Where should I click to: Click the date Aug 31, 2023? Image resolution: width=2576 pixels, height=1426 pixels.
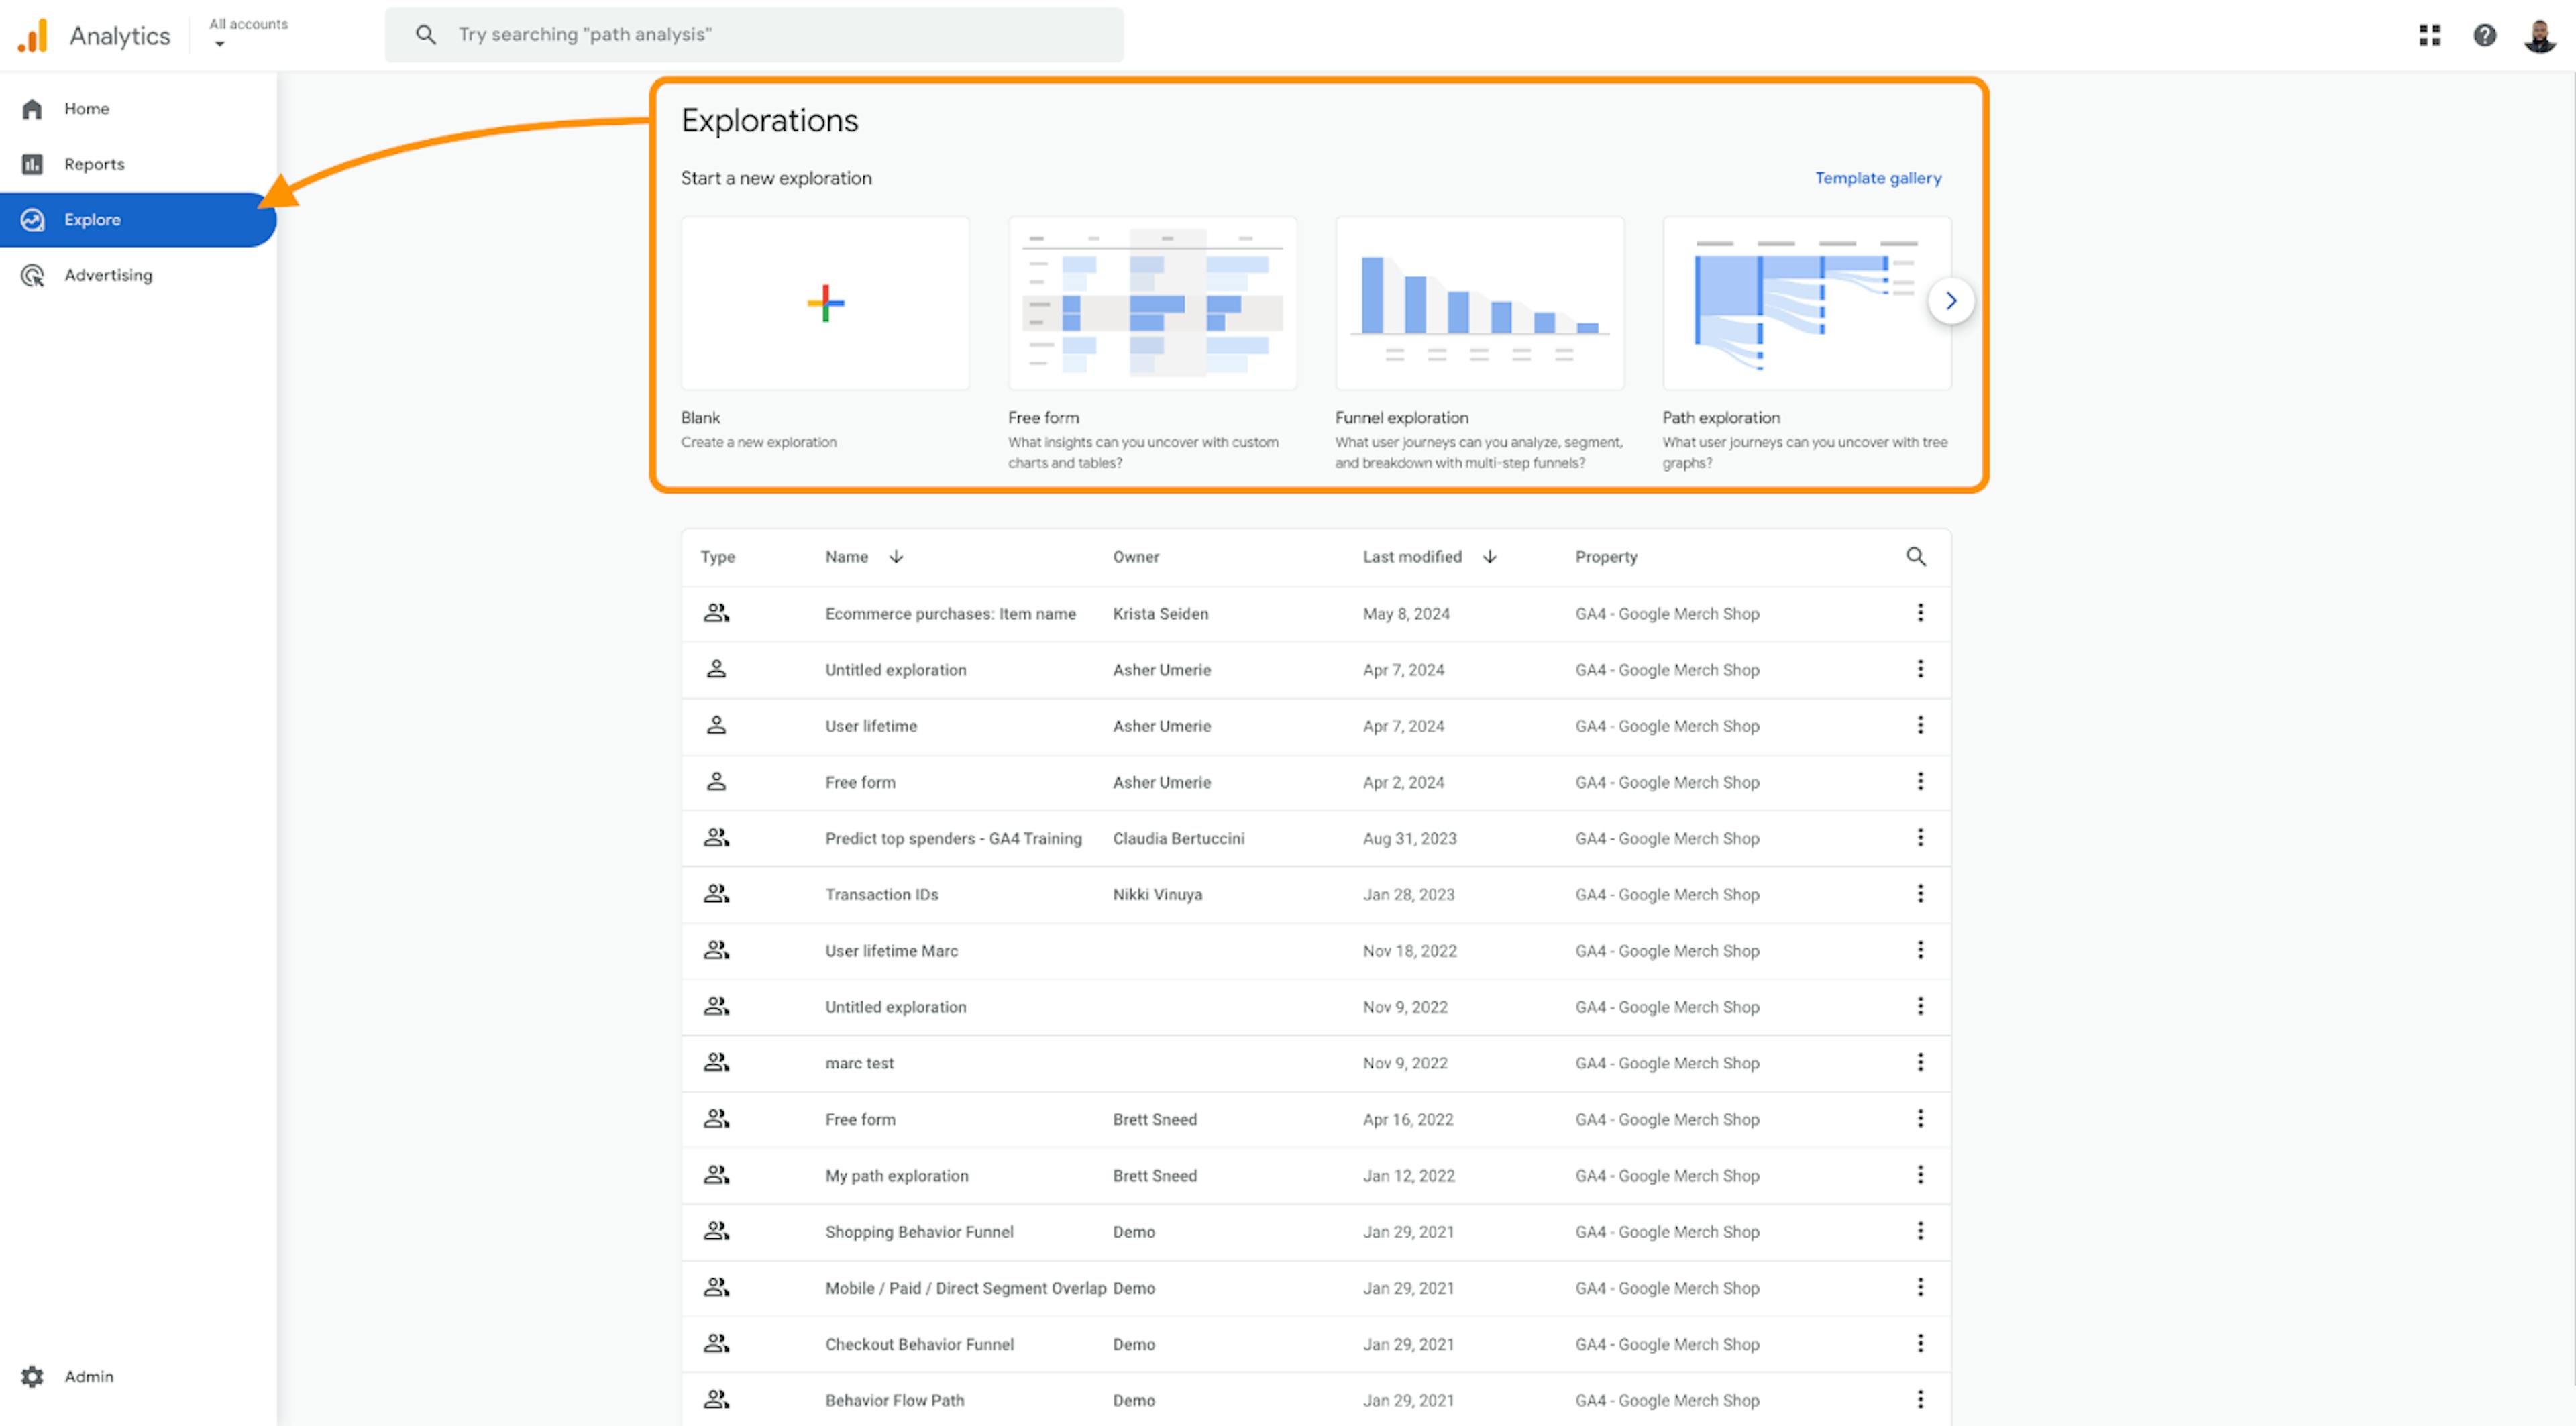(1409, 838)
